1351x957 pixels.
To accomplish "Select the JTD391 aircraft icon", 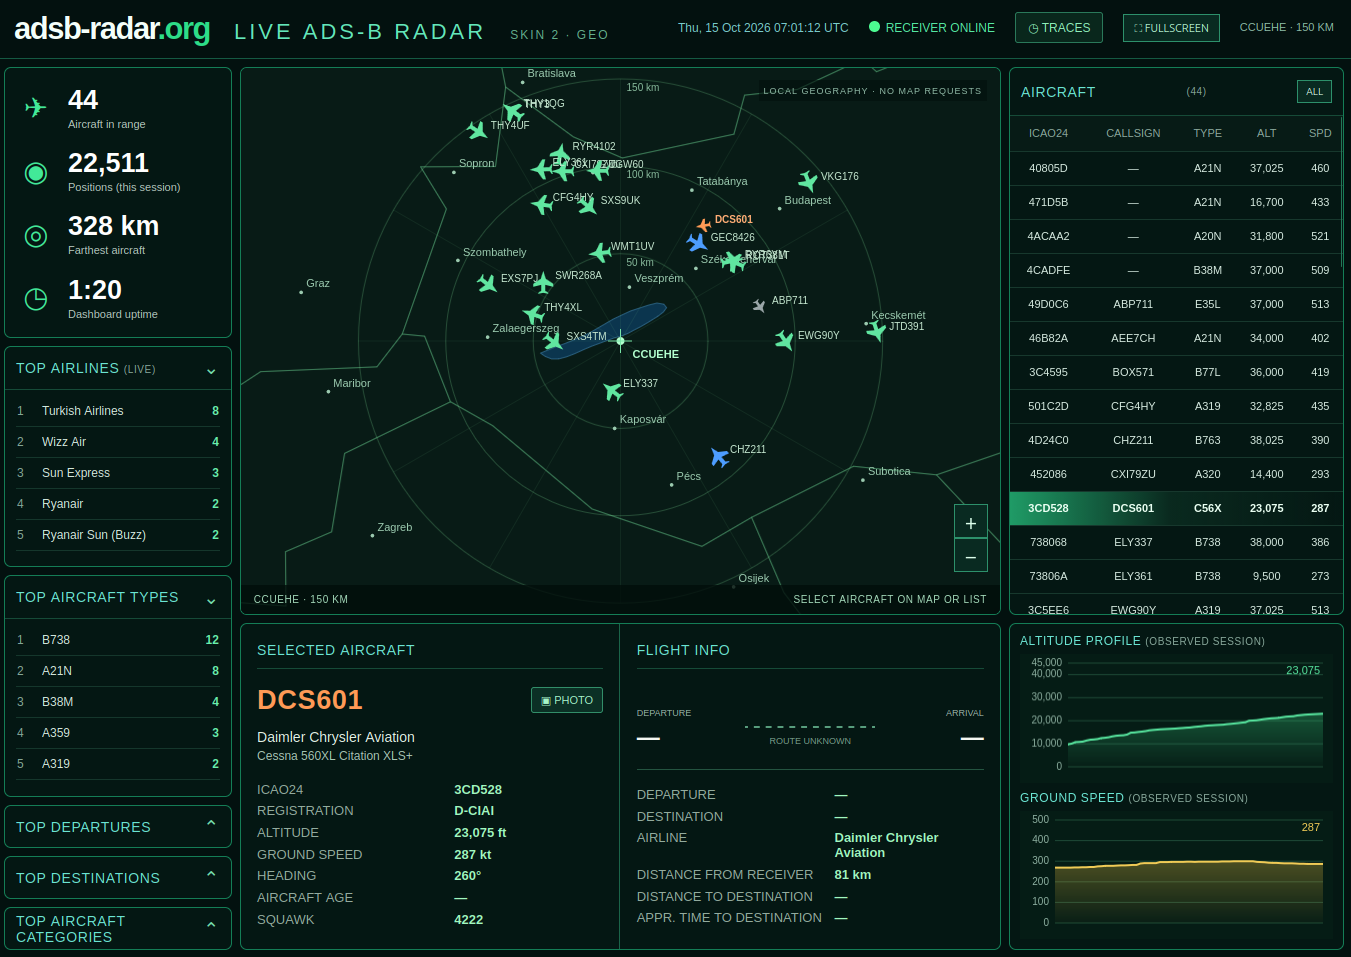I will pos(876,331).
